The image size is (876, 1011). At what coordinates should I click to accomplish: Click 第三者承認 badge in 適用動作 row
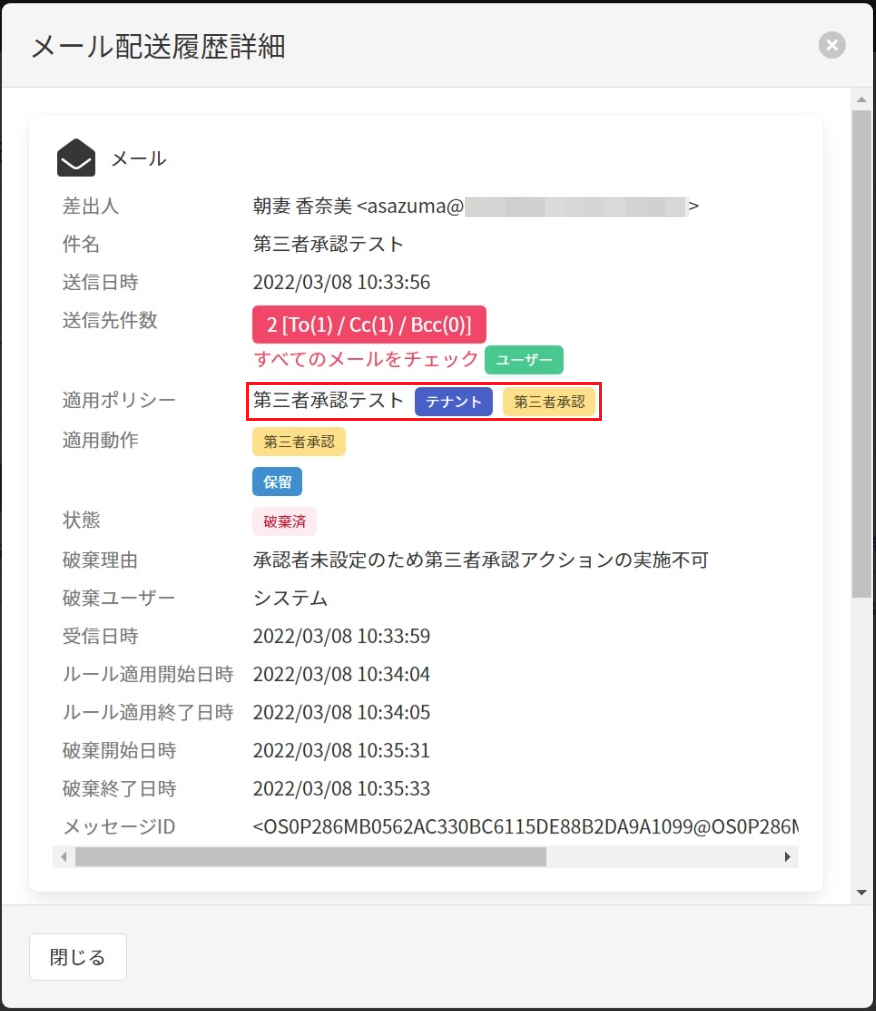pos(298,441)
